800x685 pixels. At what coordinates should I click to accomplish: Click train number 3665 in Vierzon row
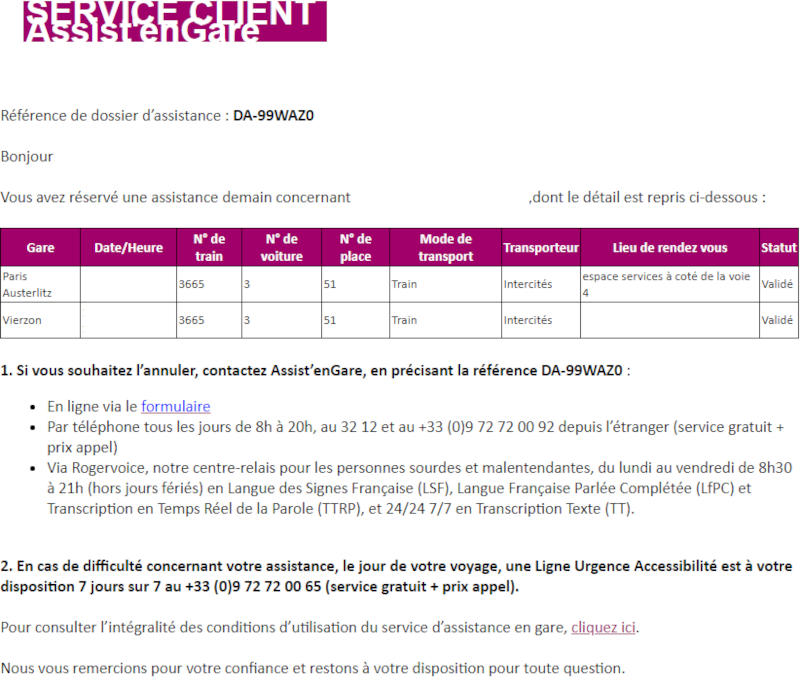coord(191,320)
